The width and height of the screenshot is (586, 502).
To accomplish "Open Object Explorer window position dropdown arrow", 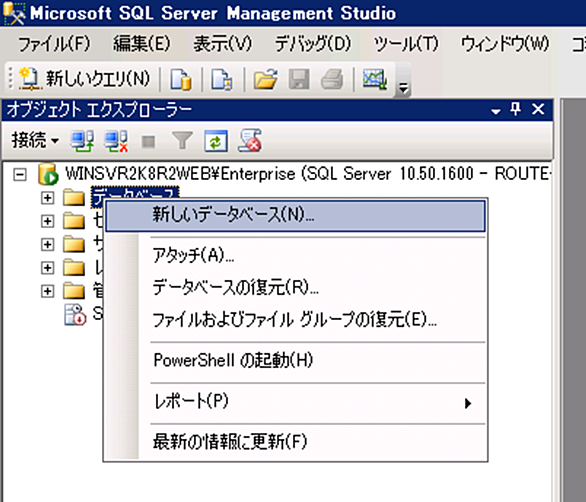I will tap(496, 111).
